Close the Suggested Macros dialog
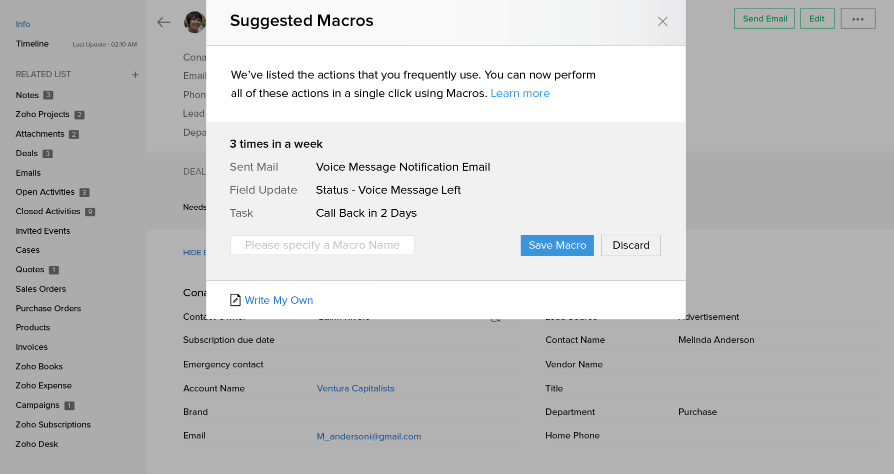 (662, 21)
